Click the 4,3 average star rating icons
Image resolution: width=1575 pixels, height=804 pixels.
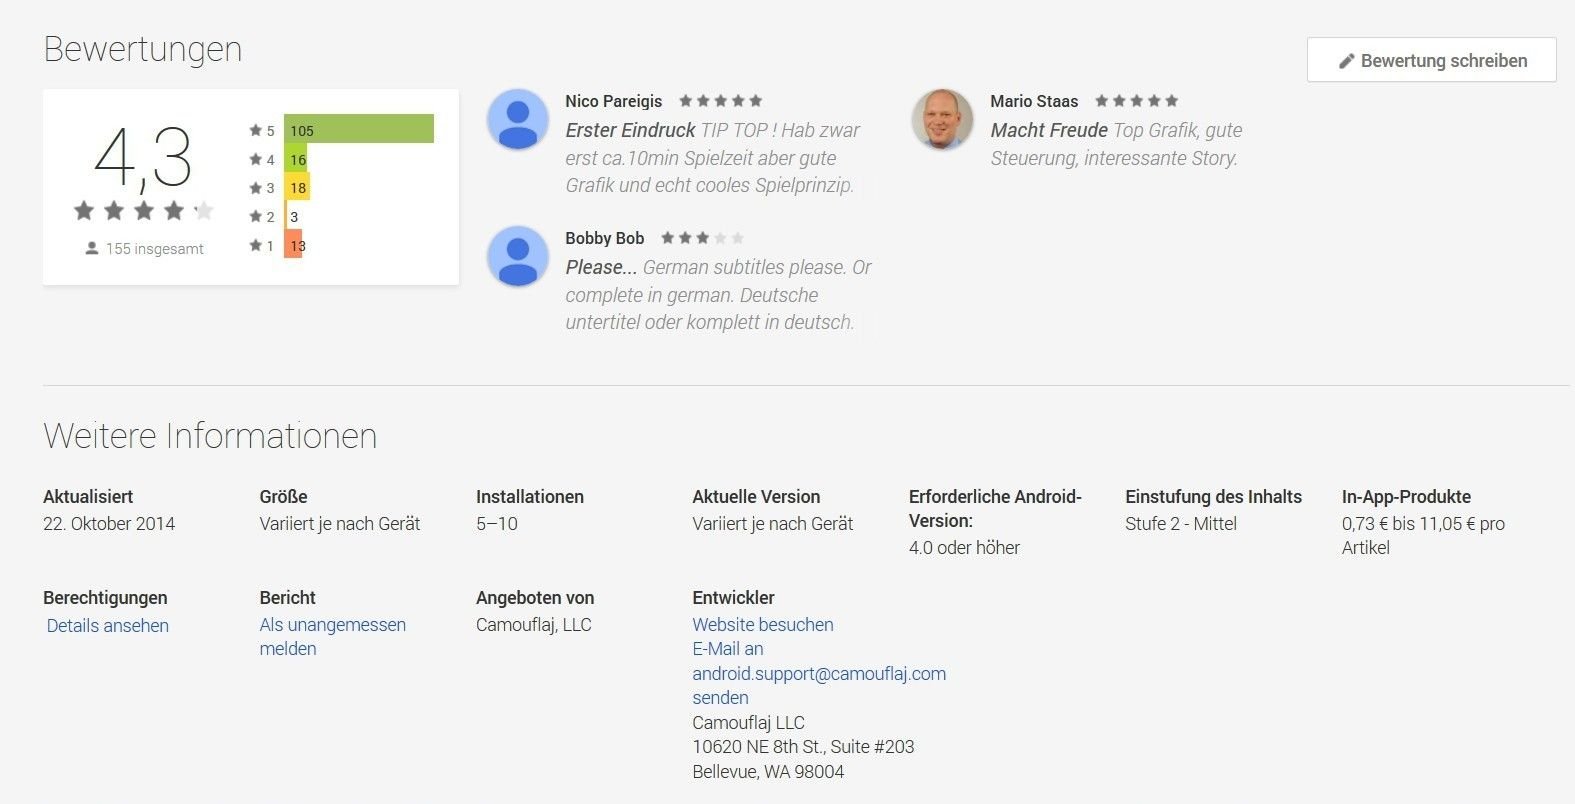144,210
